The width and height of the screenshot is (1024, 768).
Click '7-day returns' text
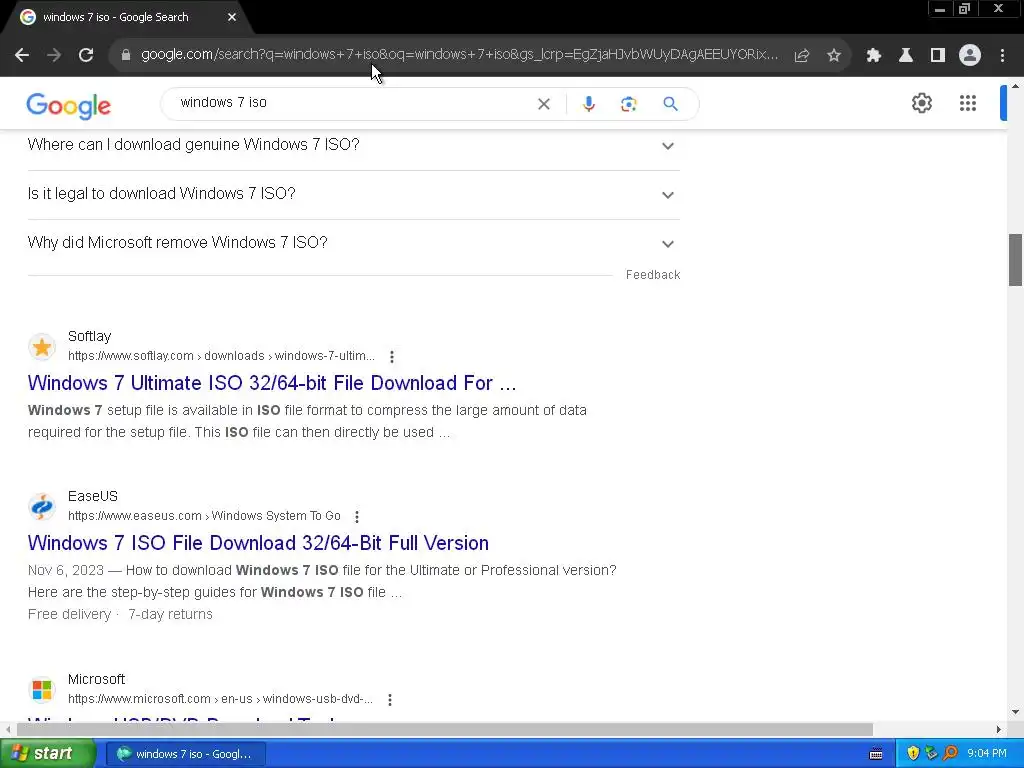coord(170,615)
